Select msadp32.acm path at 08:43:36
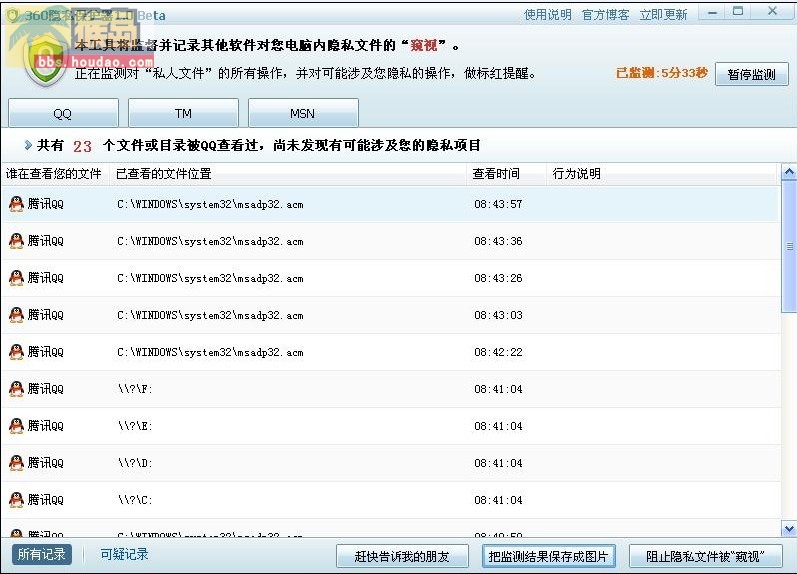The image size is (797, 574). (210, 241)
